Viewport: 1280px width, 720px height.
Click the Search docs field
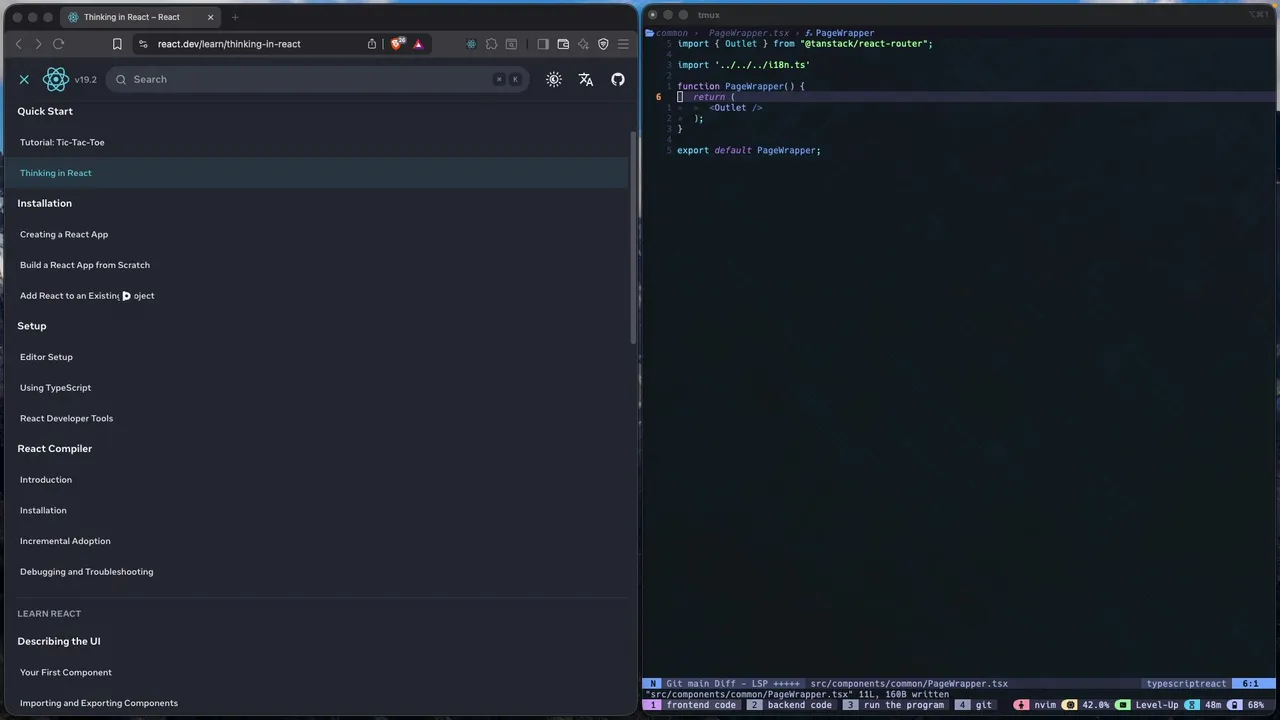click(x=317, y=79)
